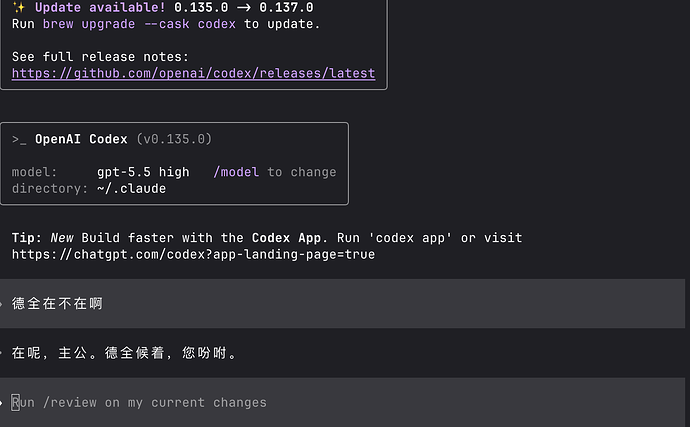Click the '>_' prompt icon beside OpenAI Codex
The height and width of the screenshot is (427, 690).
[x=19, y=140]
